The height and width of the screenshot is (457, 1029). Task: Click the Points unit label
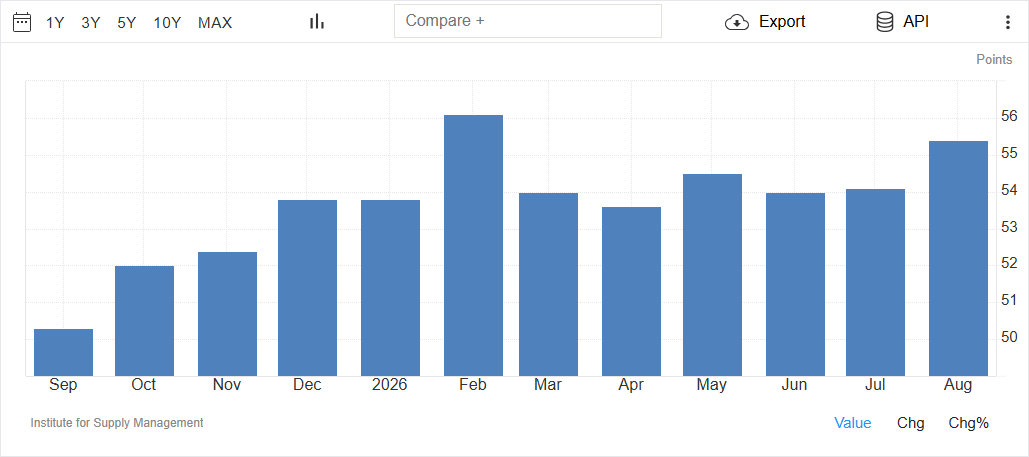994,60
